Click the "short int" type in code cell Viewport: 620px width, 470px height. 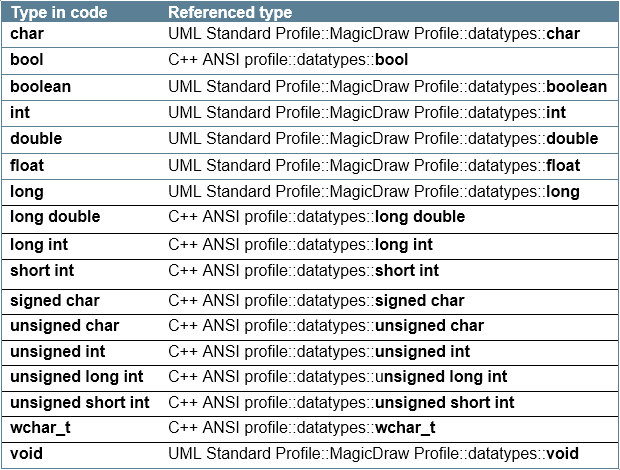click(42, 271)
